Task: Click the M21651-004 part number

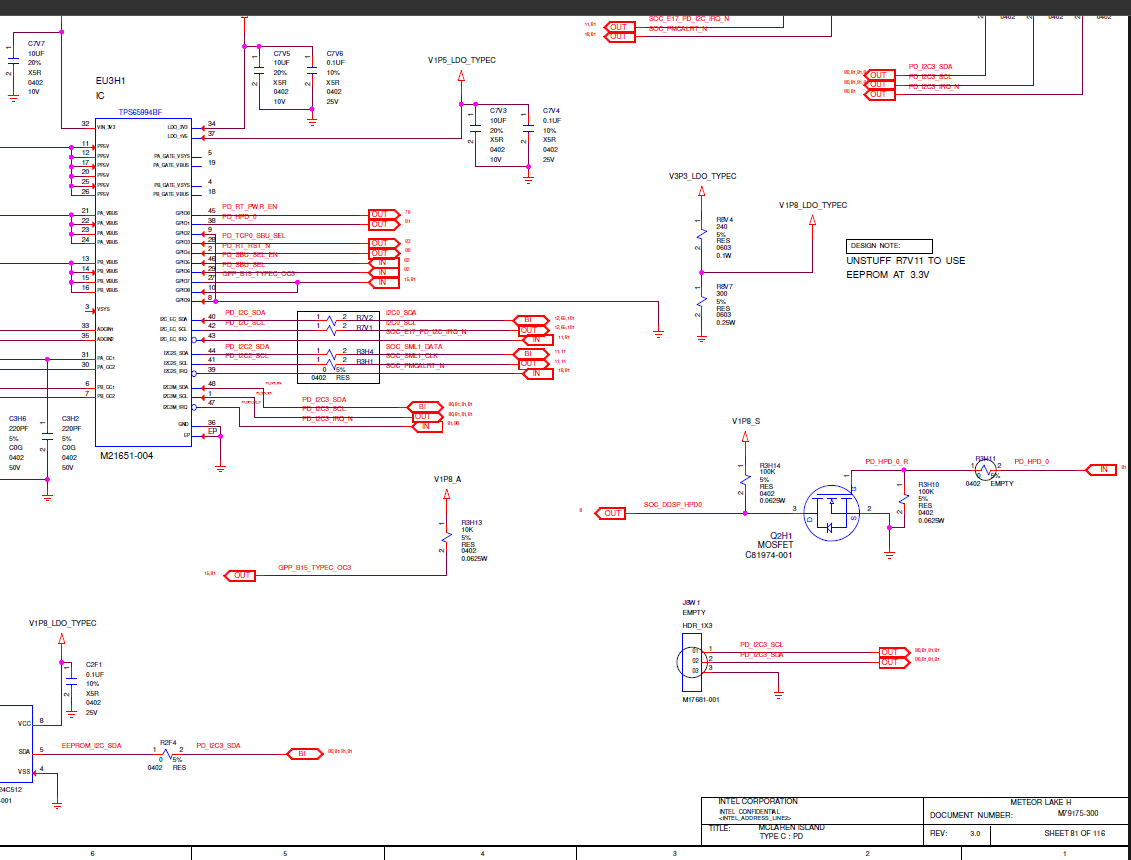Action: coord(126,456)
